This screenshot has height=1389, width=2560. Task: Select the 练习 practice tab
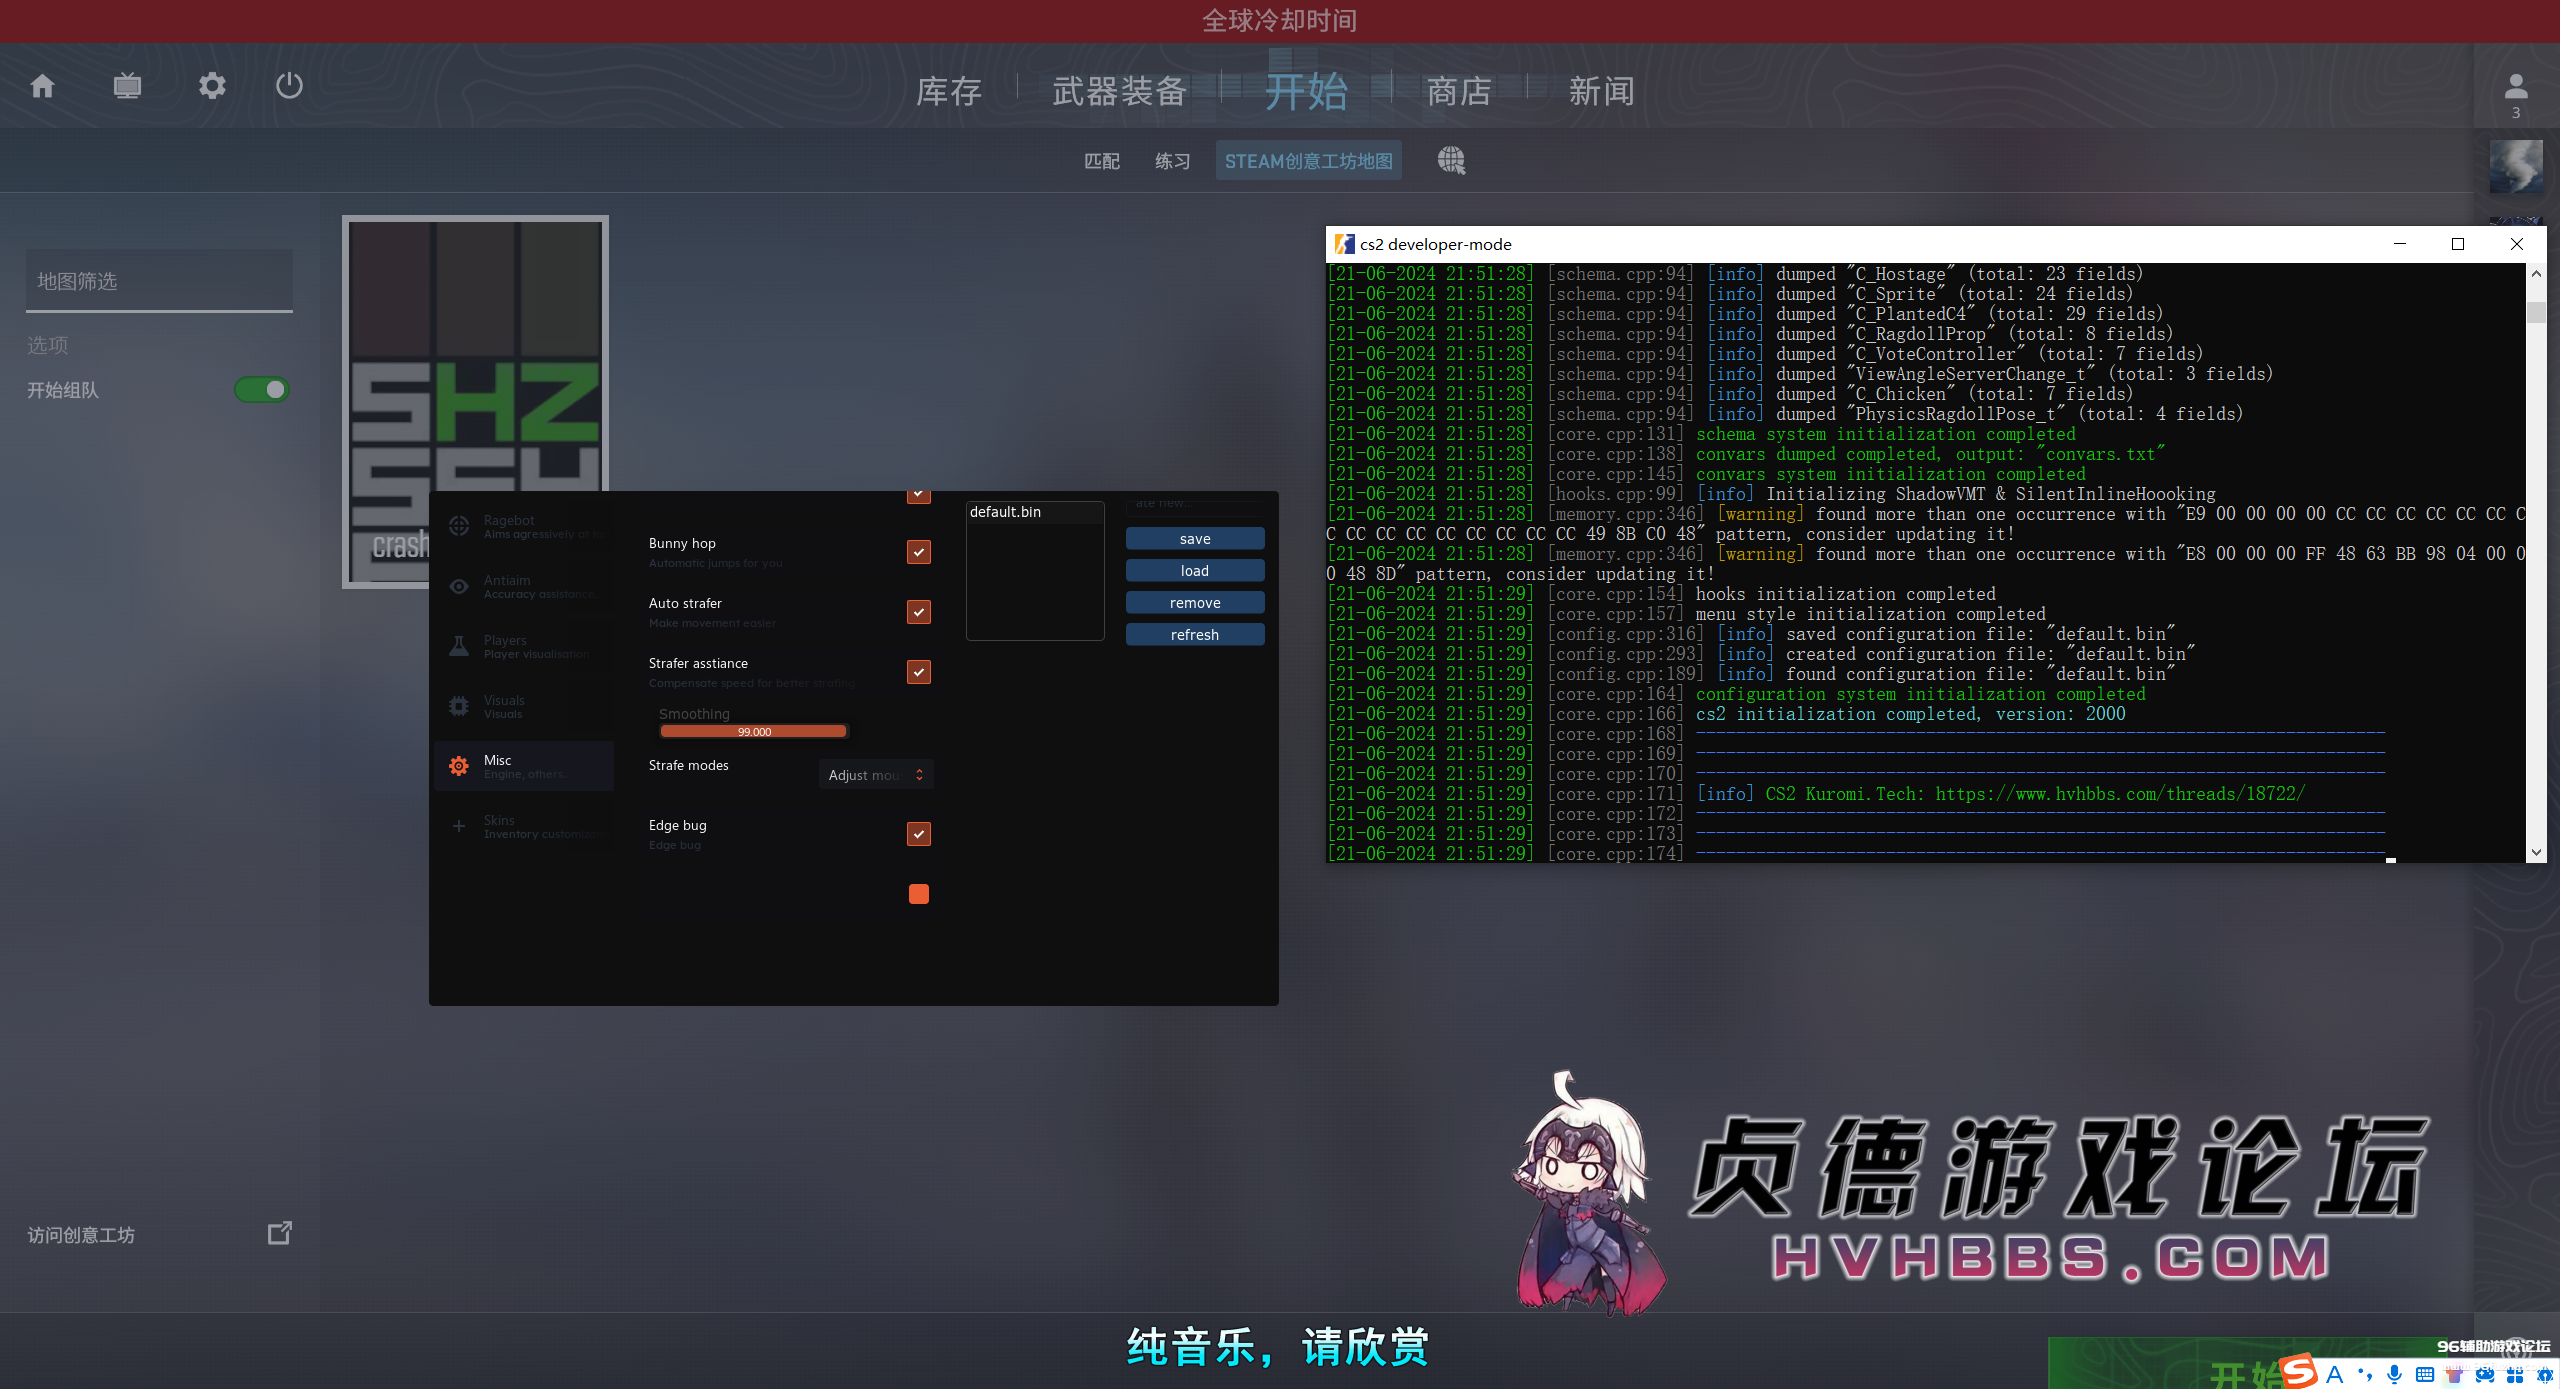coord(1172,161)
